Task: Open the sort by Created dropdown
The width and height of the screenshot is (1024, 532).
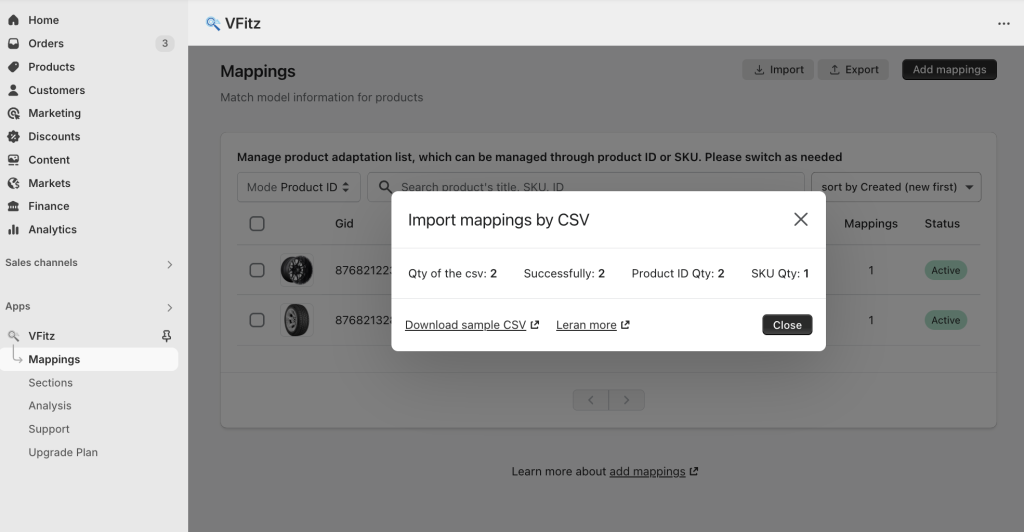Action: point(896,187)
